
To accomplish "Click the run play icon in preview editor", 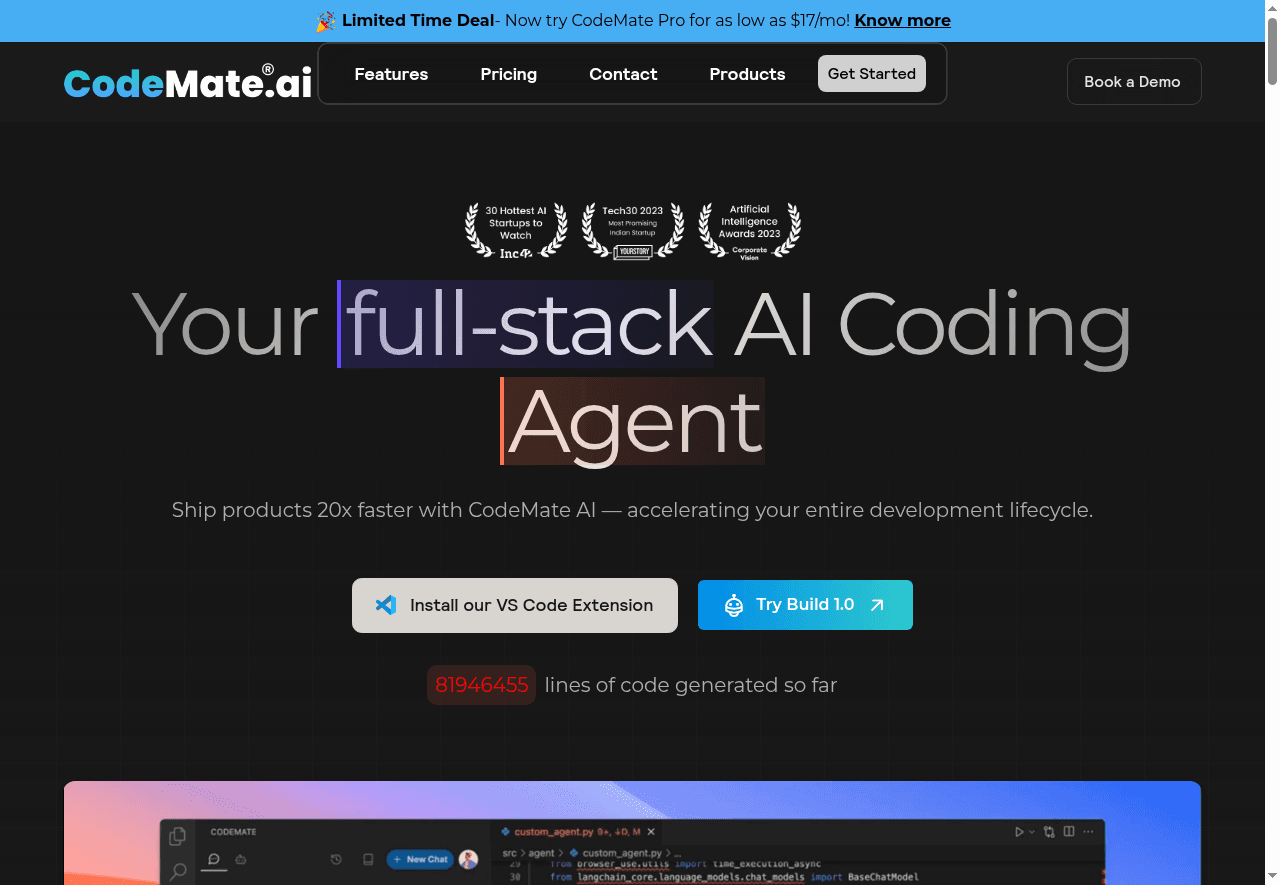I will coord(1019,832).
